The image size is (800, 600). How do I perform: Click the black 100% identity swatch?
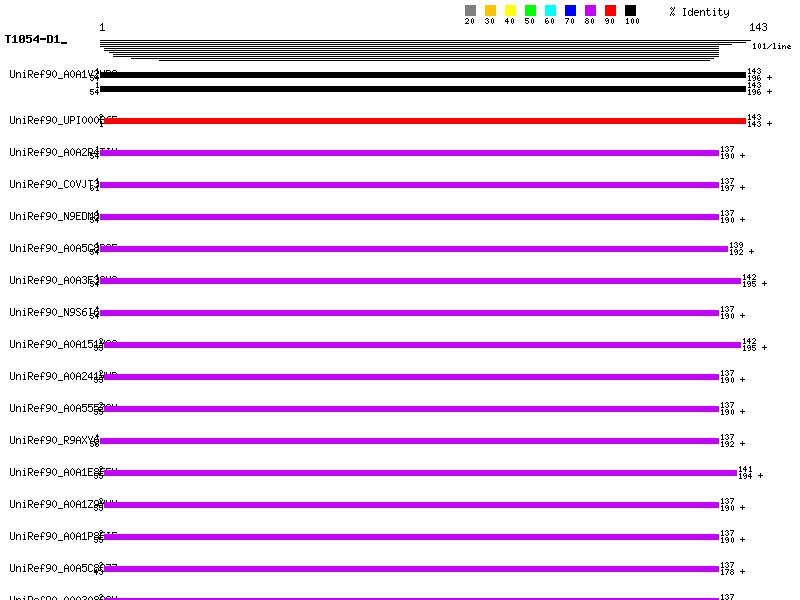pyautogui.click(x=630, y=11)
